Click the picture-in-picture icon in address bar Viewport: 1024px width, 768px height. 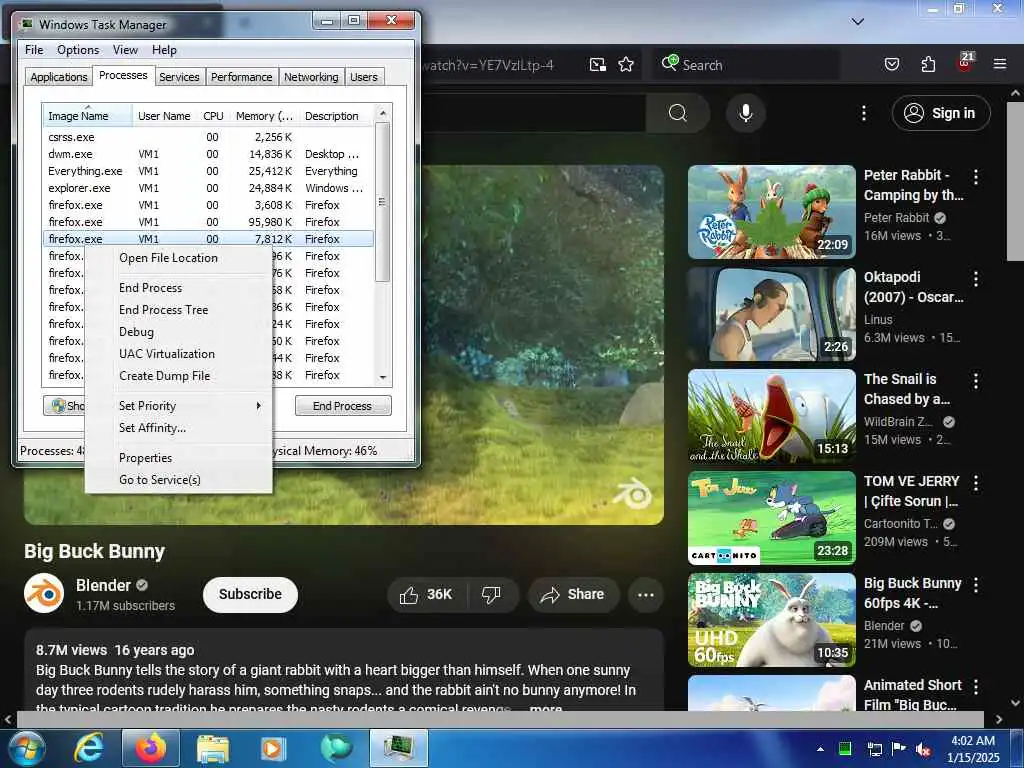tap(598, 65)
